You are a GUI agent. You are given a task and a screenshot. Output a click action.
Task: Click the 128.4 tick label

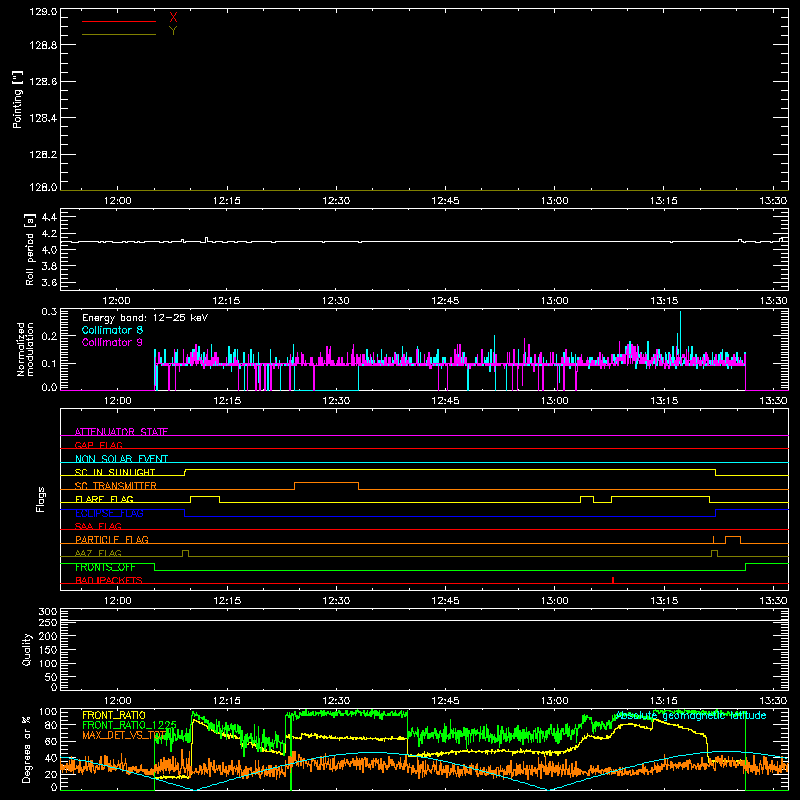click(x=43, y=118)
